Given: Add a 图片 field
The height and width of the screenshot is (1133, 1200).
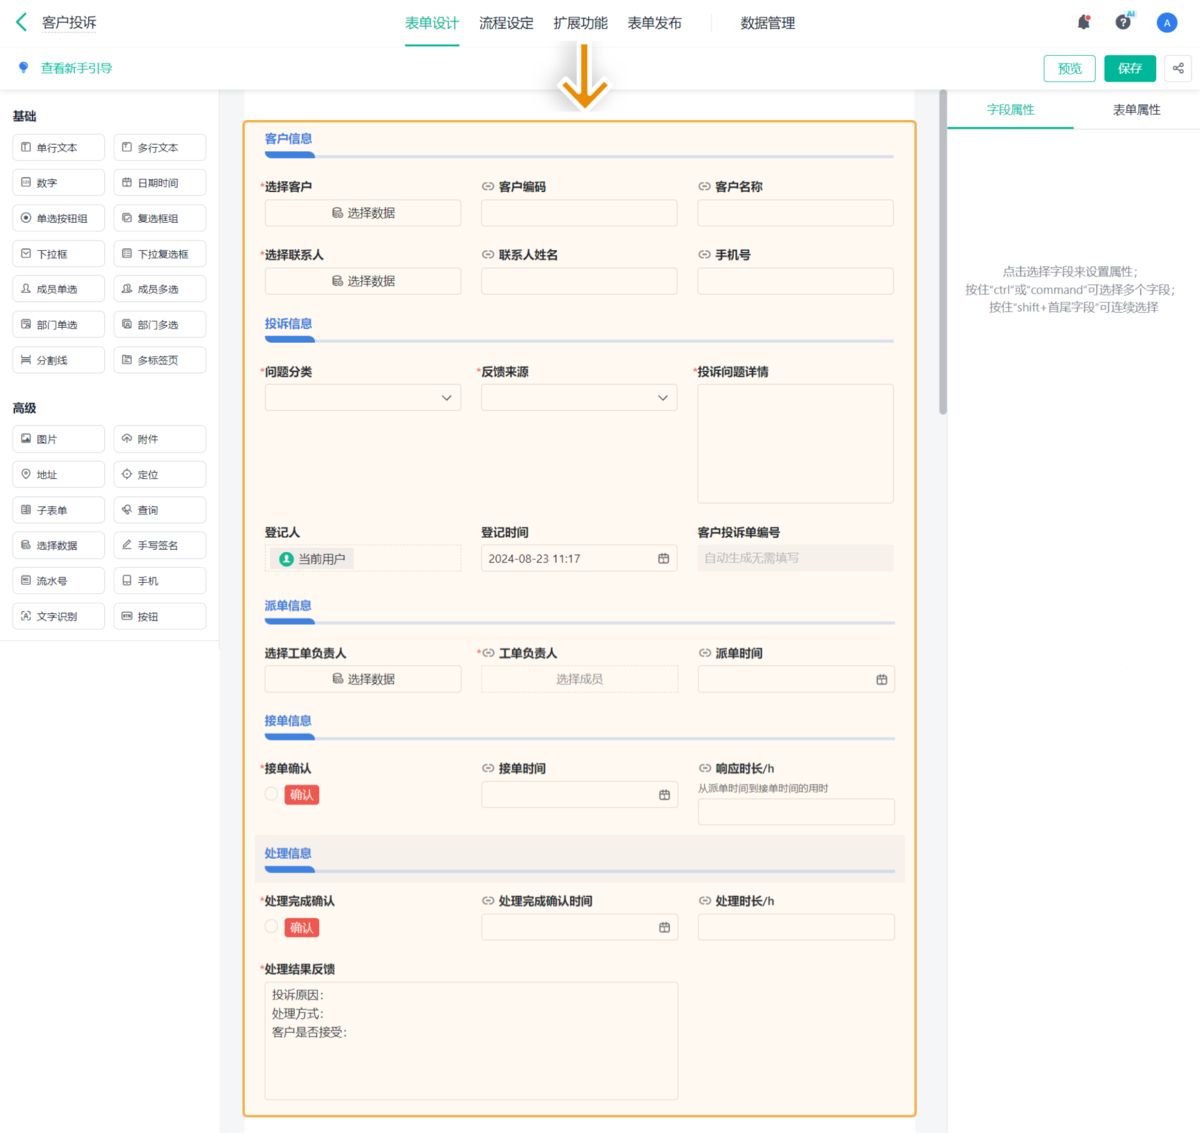Looking at the screenshot, I should [59, 439].
